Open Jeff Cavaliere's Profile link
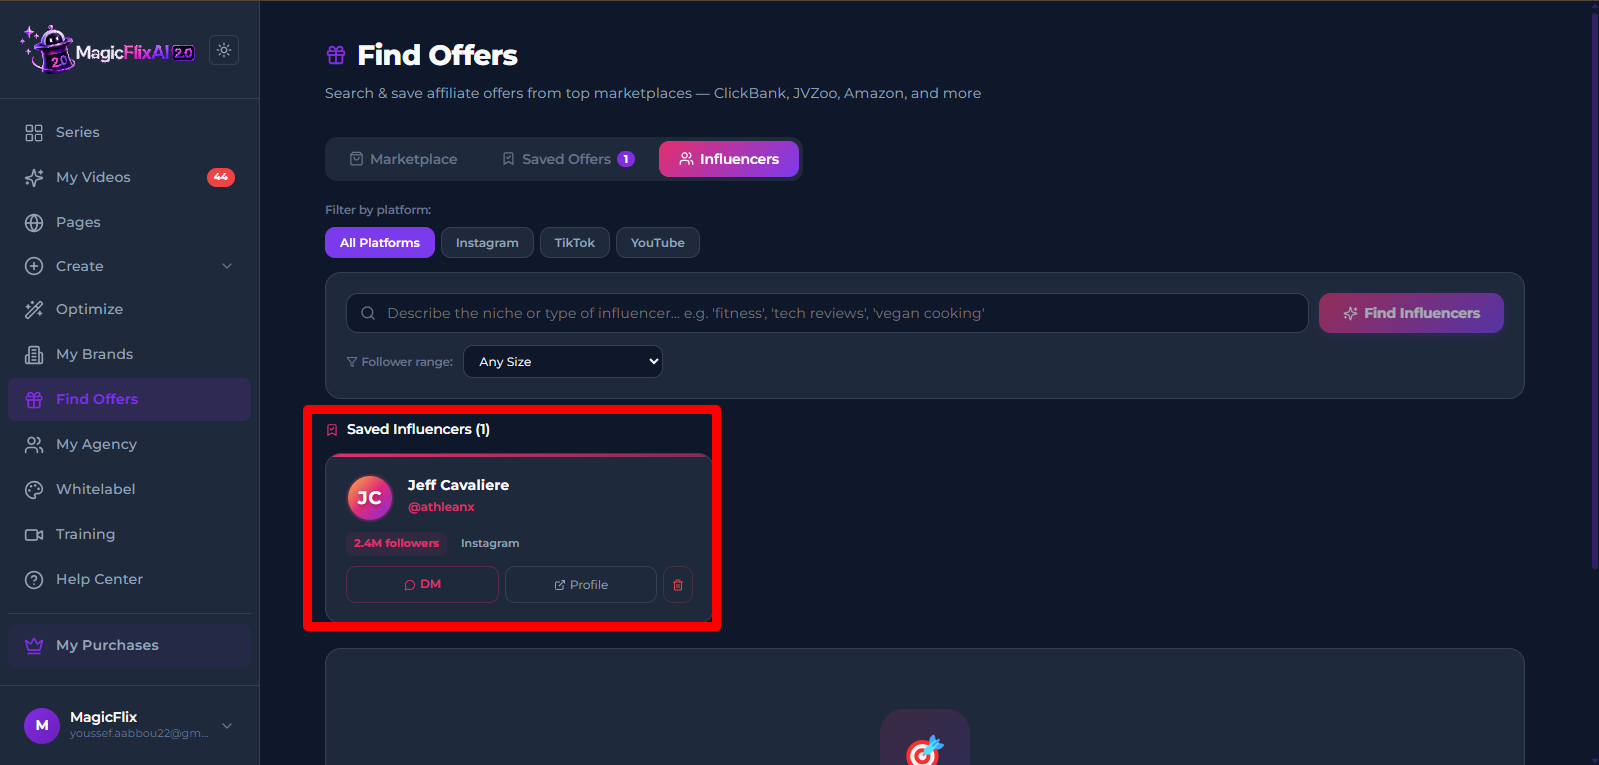Image resolution: width=1599 pixels, height=765 pixels. (x=581, y=585)
